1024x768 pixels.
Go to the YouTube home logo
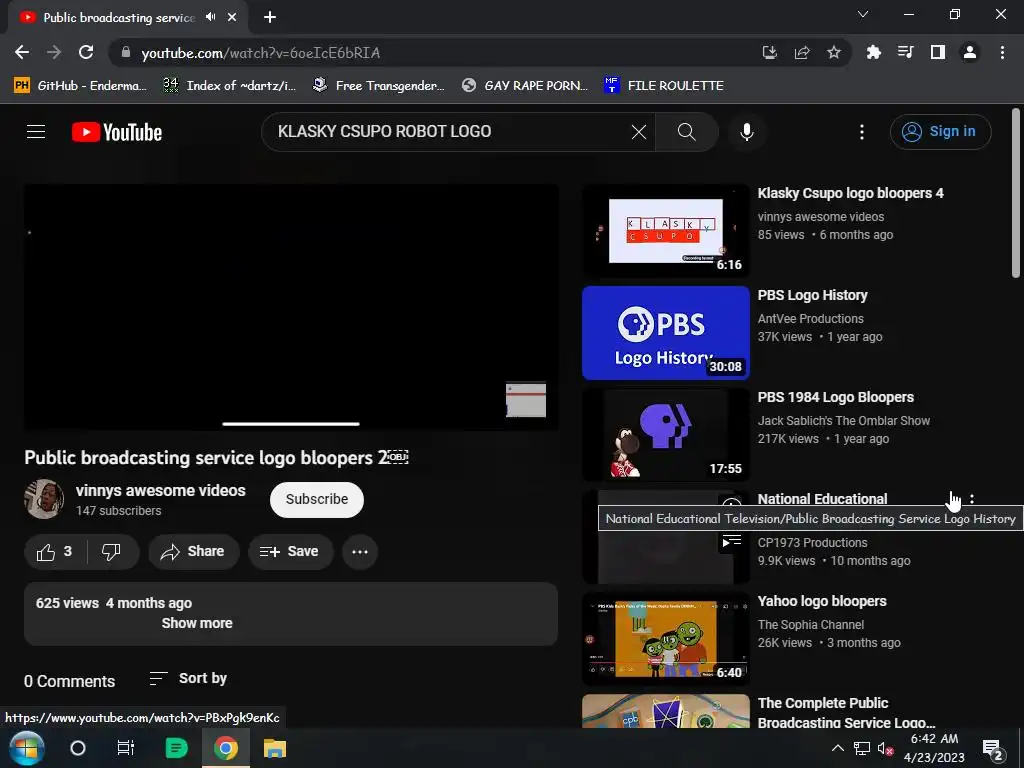pyautogui.click(x=117, y=132)
